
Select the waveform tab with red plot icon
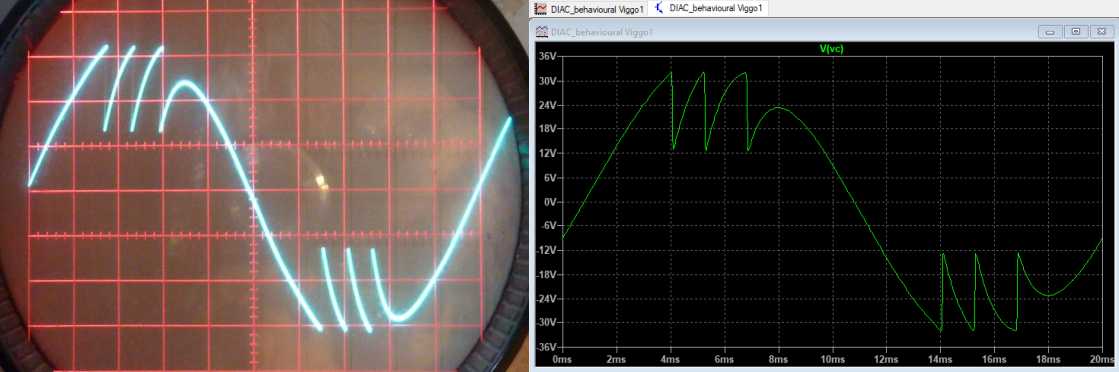pyautogui.click(x=590, y=9)
